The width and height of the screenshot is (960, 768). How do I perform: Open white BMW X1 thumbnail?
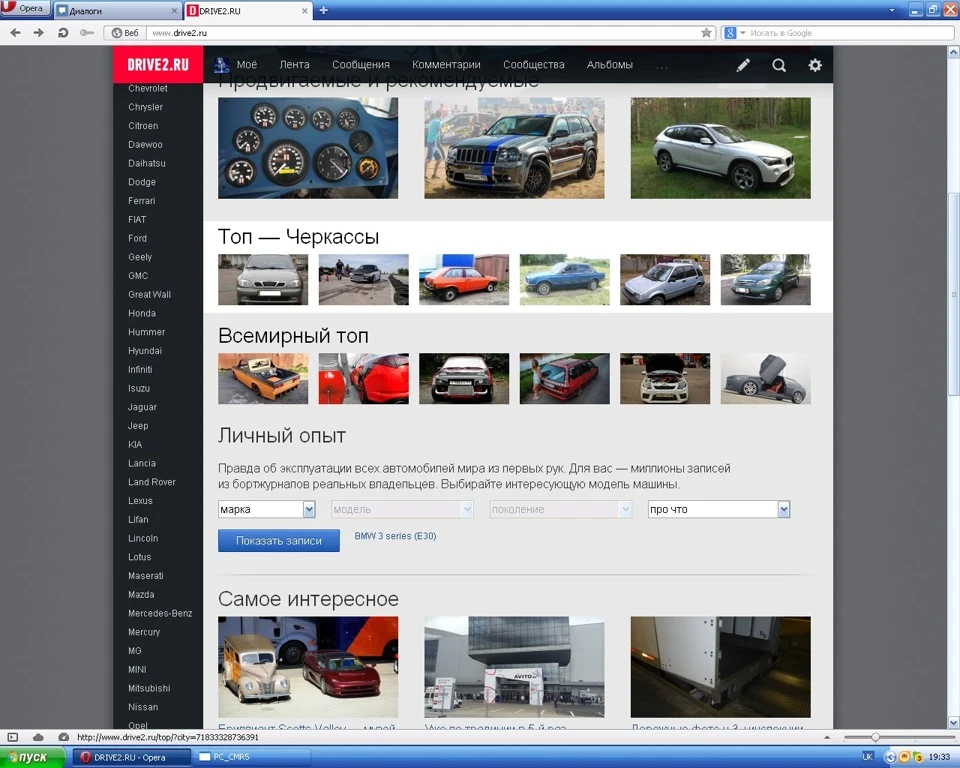point(721,148)
